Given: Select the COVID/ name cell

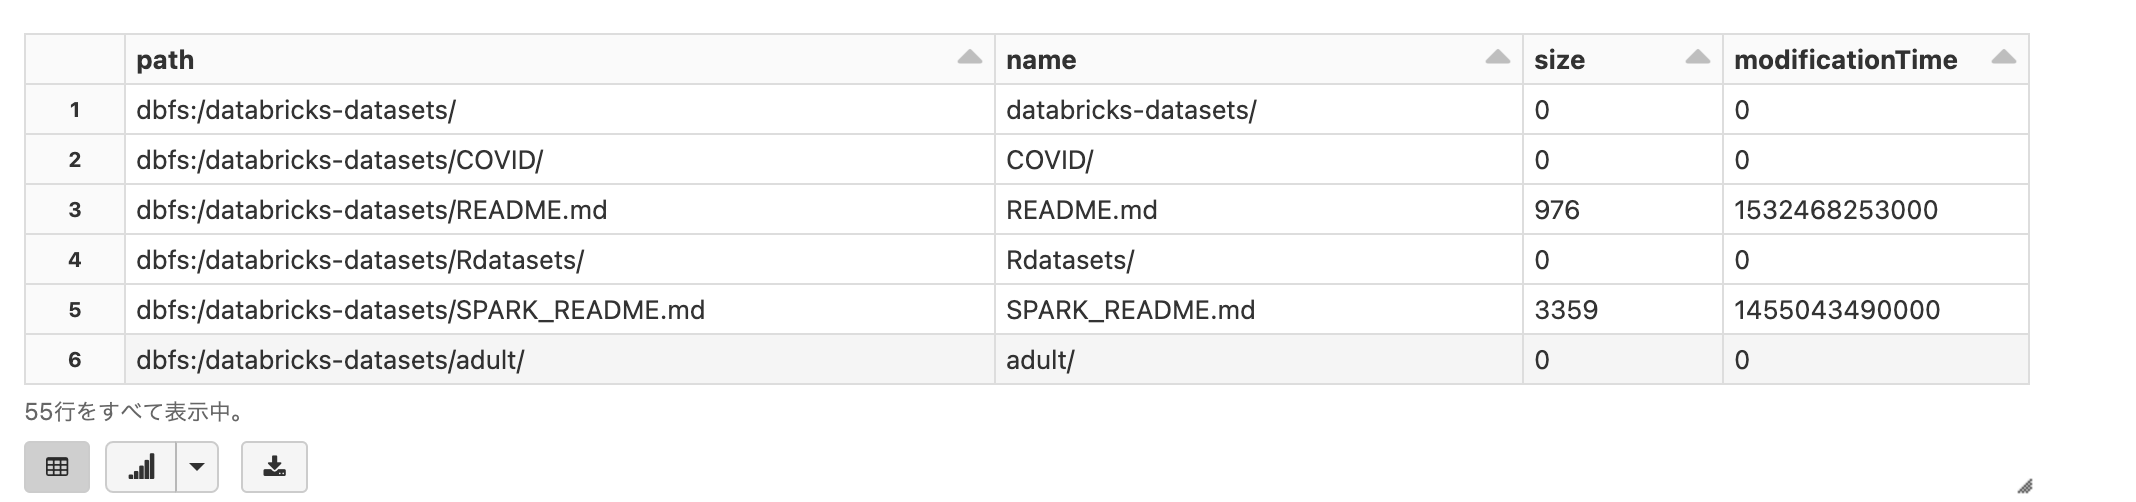Looking at the screenshot, I should pyautogui.click(x=1049, y=160).
